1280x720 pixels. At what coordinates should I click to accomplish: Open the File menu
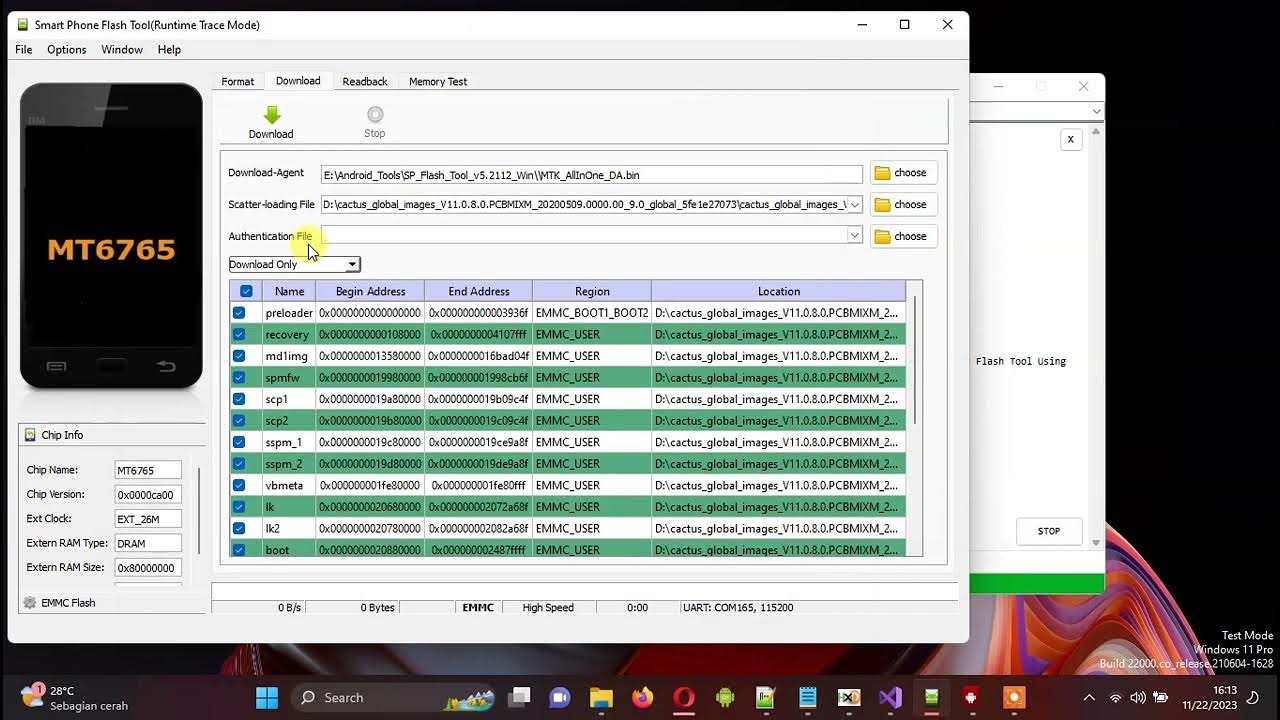coord(24,49)
